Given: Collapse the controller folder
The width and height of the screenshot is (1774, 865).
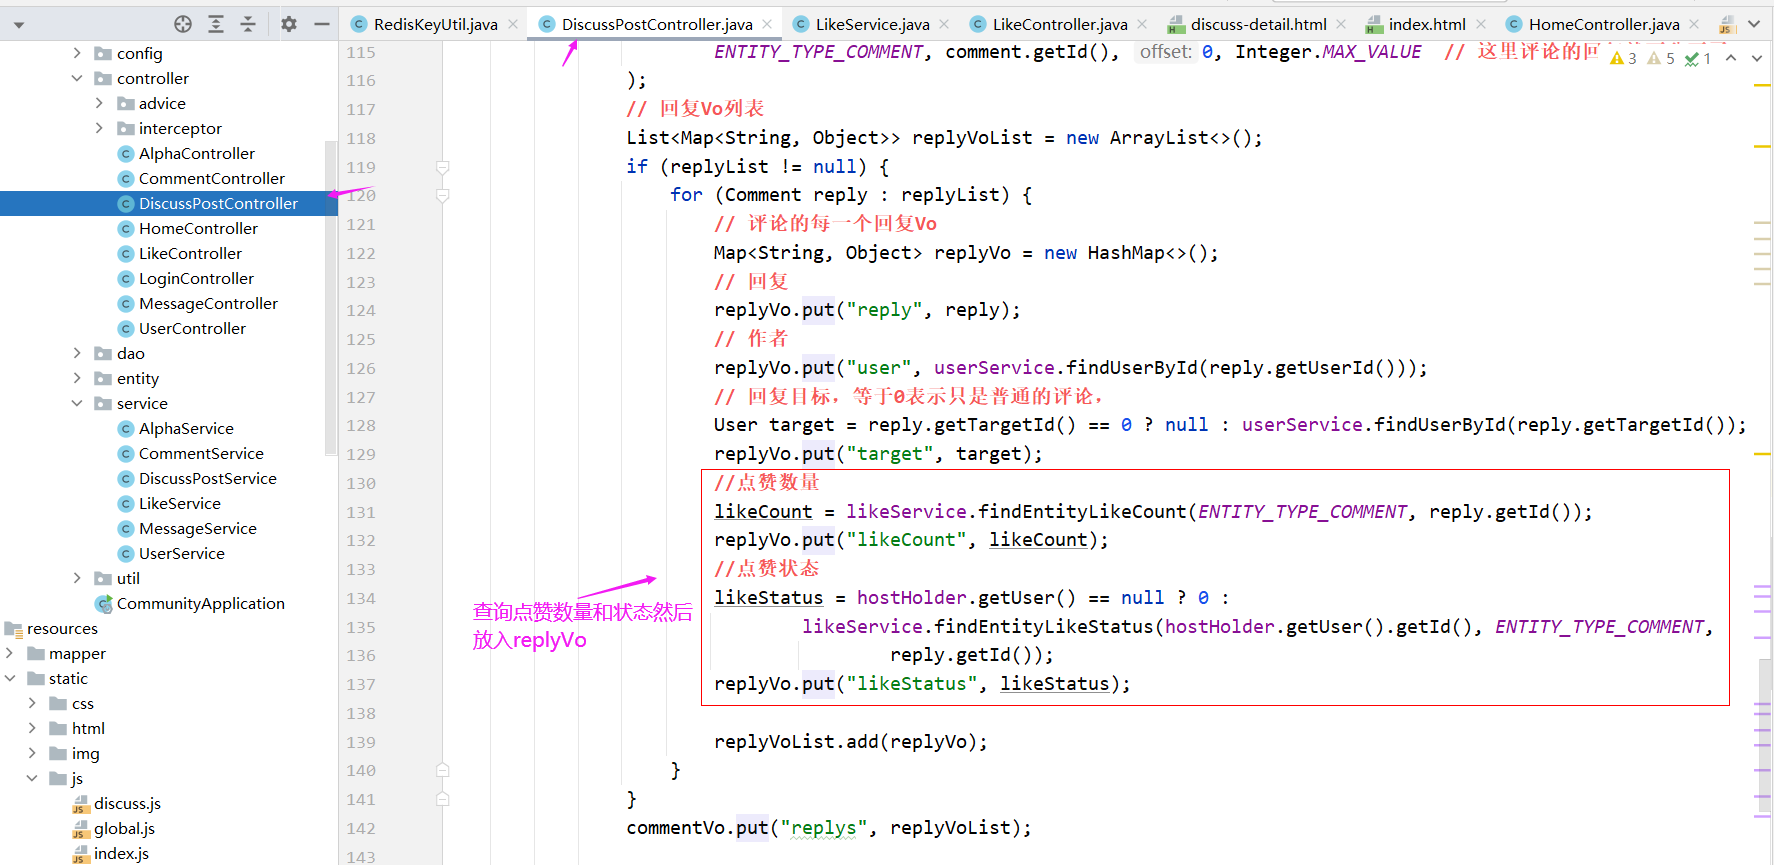Looking at the screenshot, I should click(77, 78).
